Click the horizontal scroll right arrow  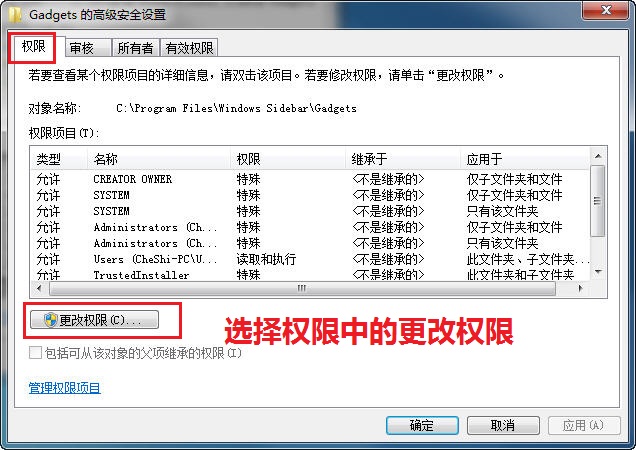[x=580, y=289]
